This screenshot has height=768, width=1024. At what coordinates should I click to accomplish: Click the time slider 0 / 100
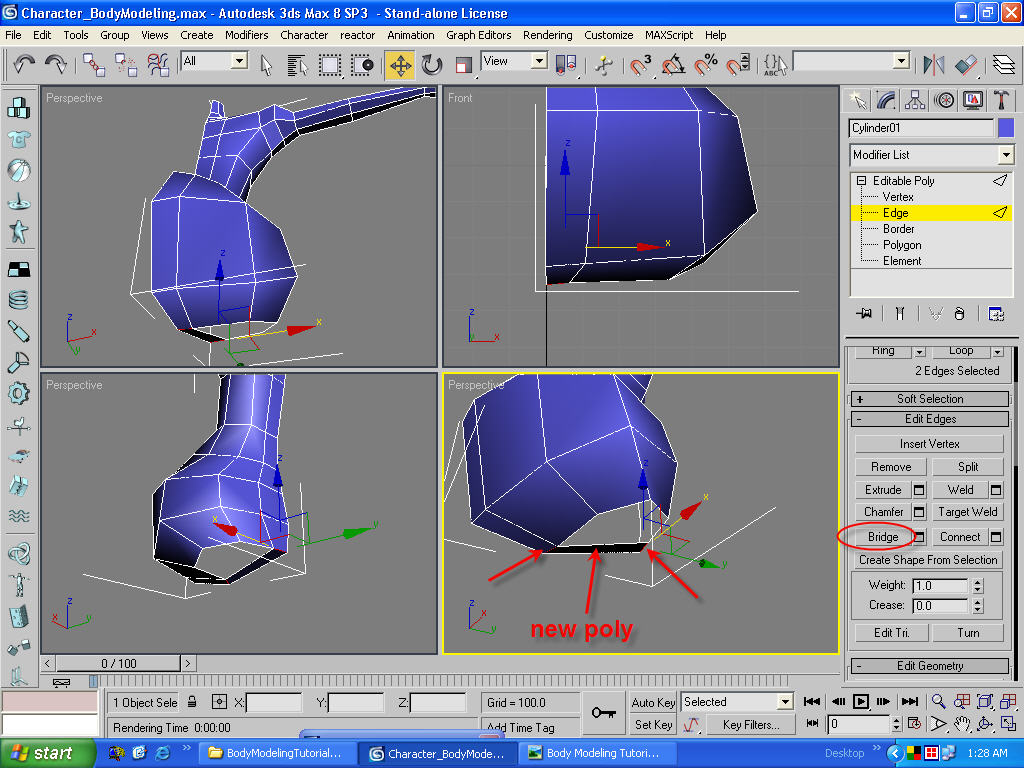tap(119, 664)
